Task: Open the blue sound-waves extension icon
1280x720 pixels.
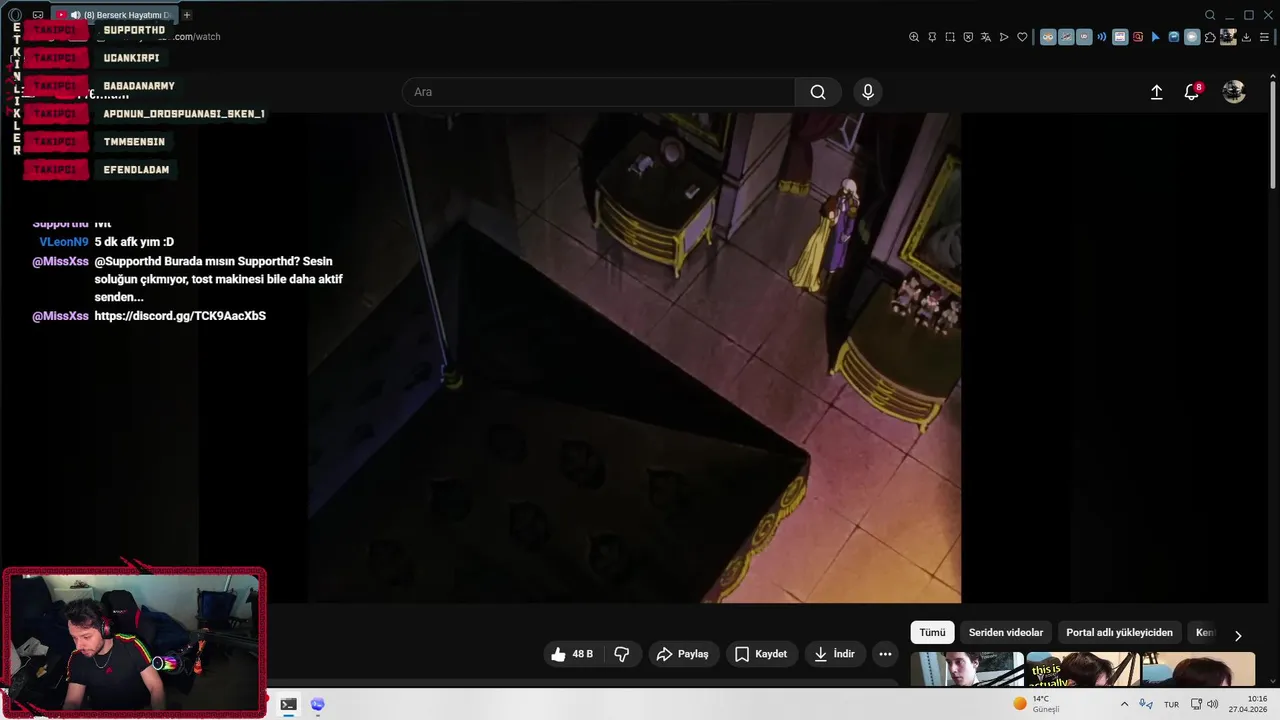Action: pyautogui.click(x=1102, y=37)
